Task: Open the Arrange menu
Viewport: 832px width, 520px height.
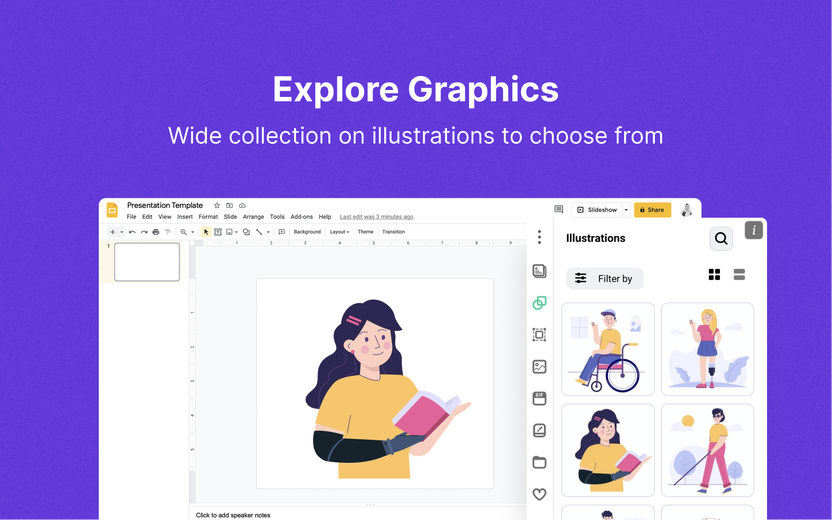Action: [253, 217]
